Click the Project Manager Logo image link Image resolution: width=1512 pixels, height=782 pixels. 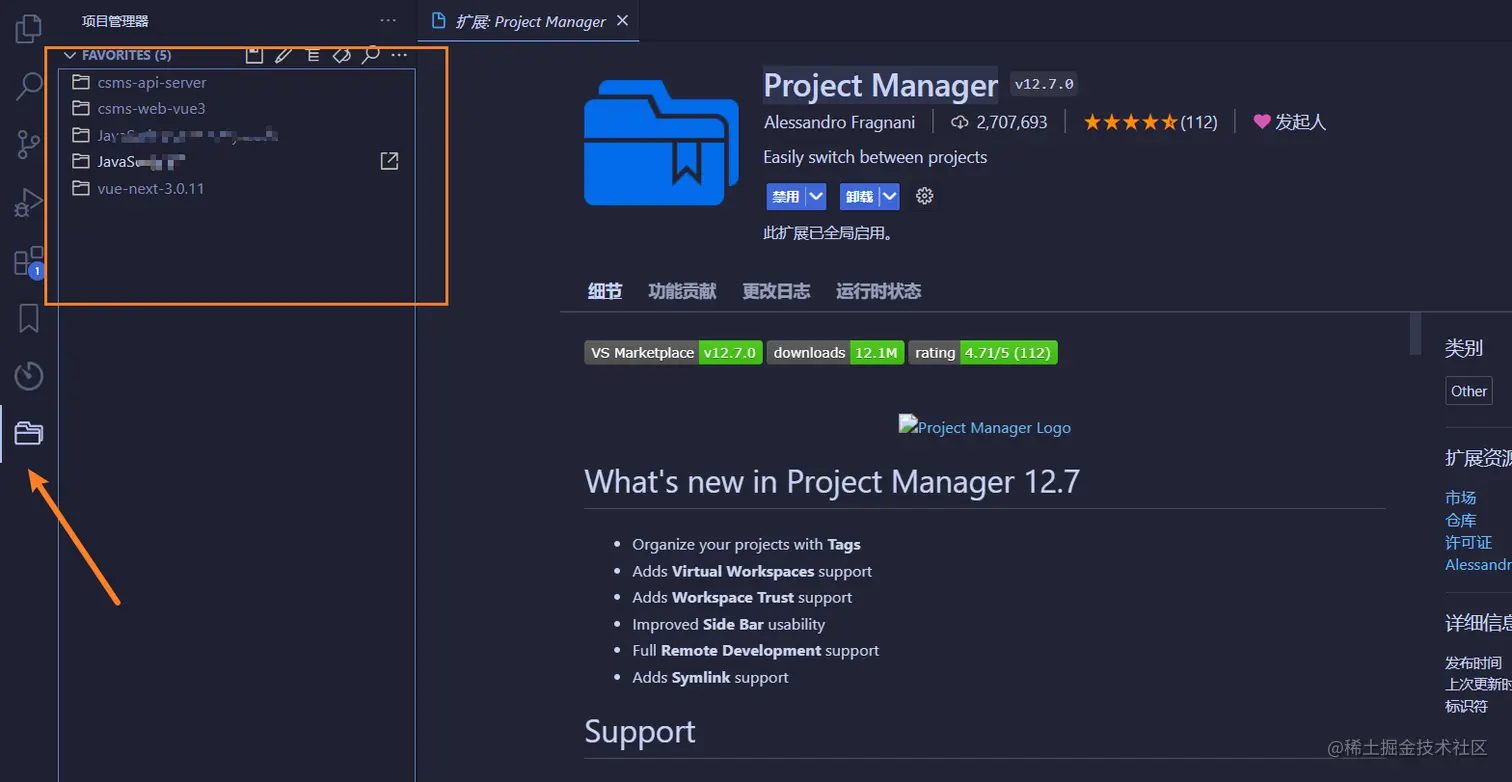[985, 427]
